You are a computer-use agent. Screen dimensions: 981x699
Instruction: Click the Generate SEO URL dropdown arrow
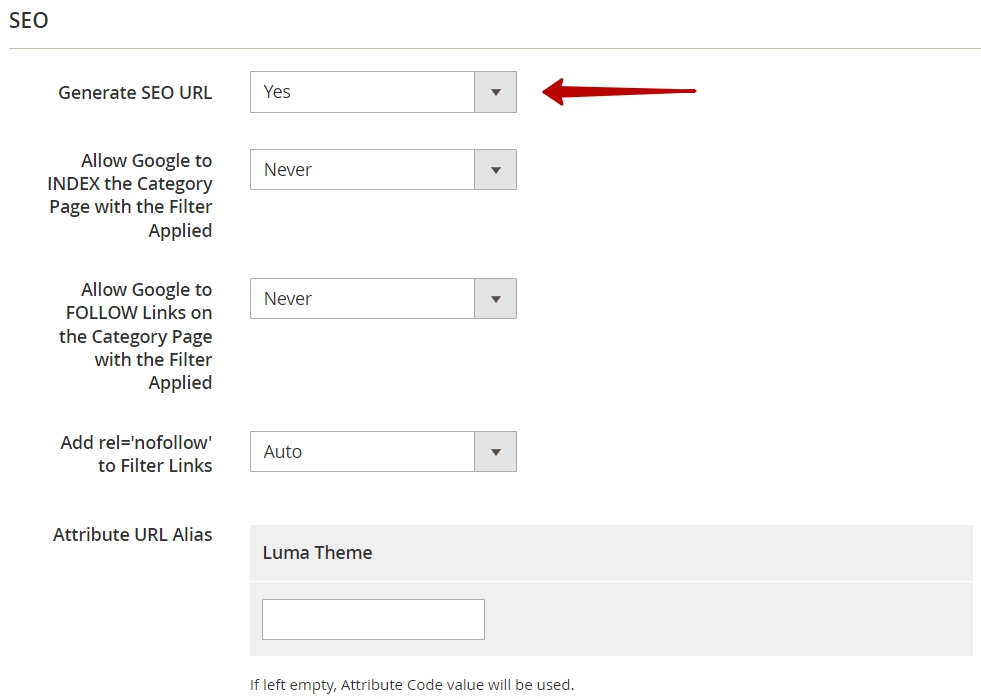point(496,92)
